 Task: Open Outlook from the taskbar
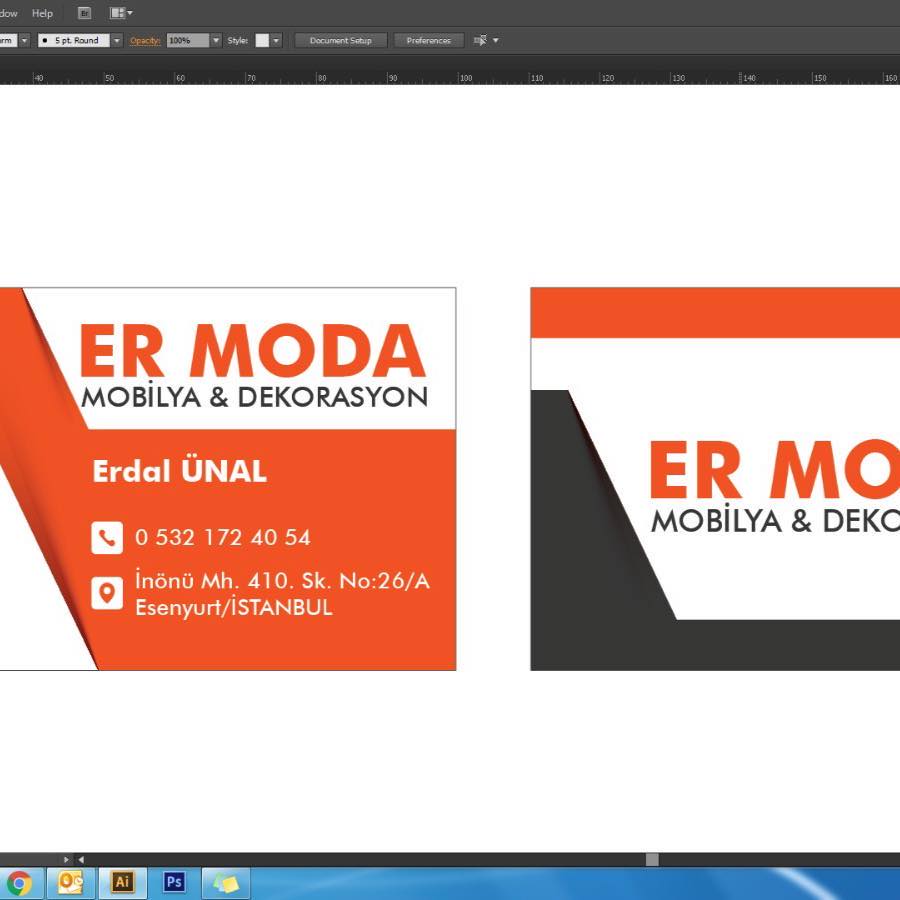(x=70, y=883)
